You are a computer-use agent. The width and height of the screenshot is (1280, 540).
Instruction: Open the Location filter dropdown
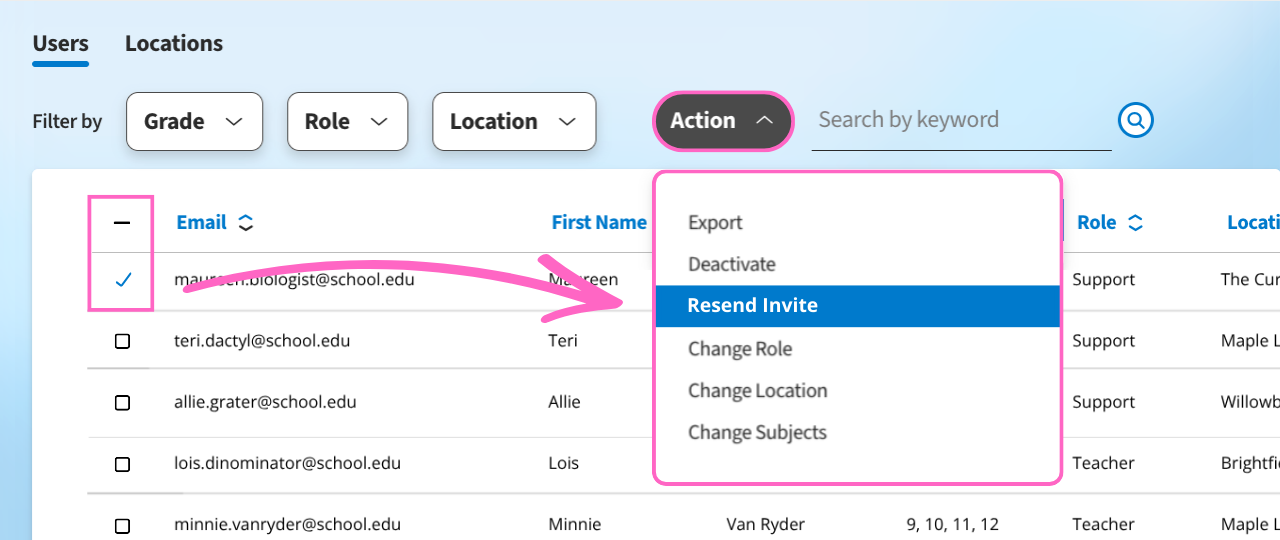point(514,121)
